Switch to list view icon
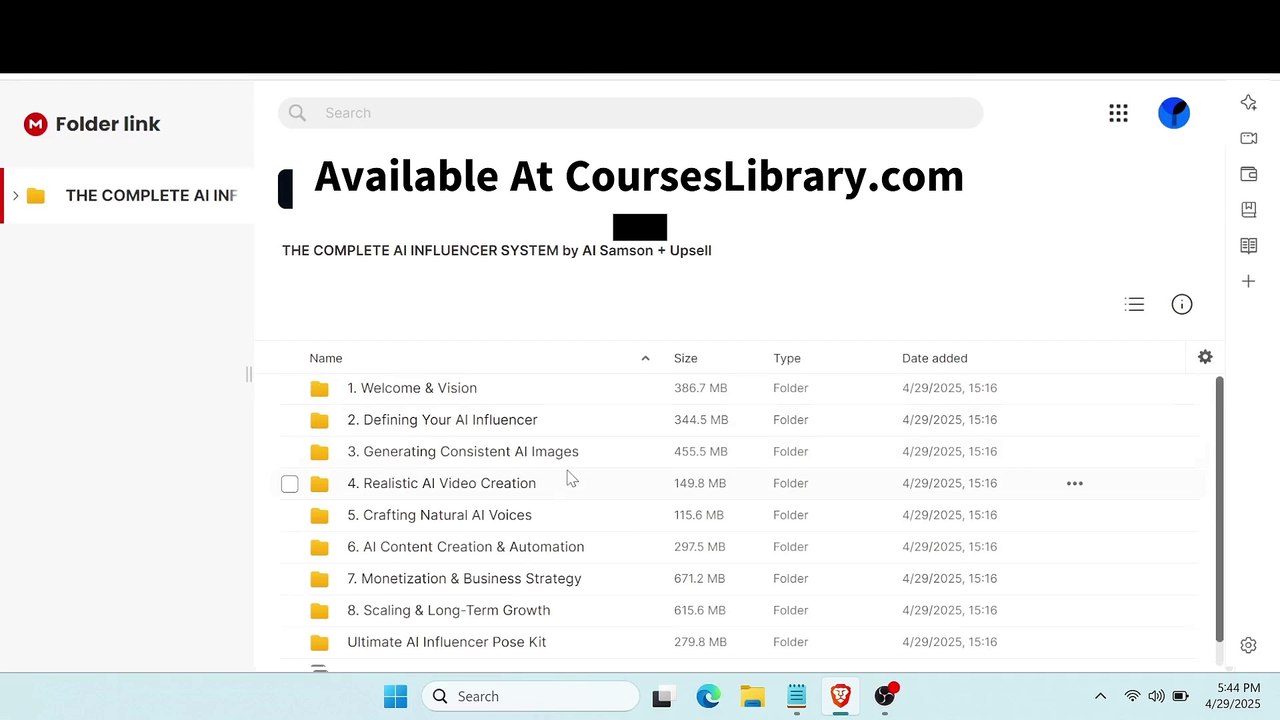Screen dimensions: 1280x720 1134,304
